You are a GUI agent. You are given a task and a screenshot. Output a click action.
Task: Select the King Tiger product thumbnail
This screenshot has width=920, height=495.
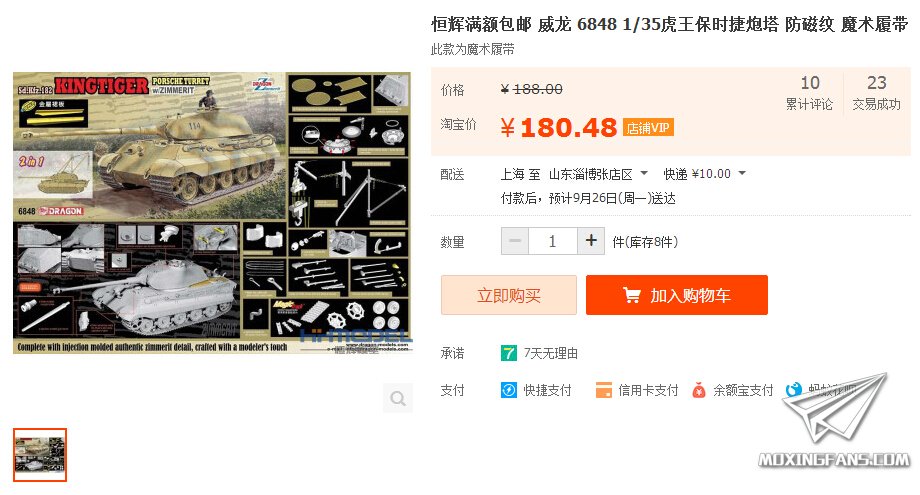pos(40,455)
